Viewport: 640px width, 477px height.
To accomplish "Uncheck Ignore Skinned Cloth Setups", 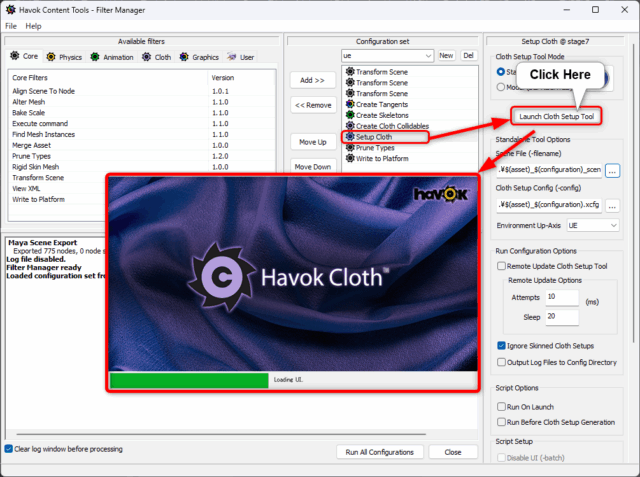I will click(502, 345).
